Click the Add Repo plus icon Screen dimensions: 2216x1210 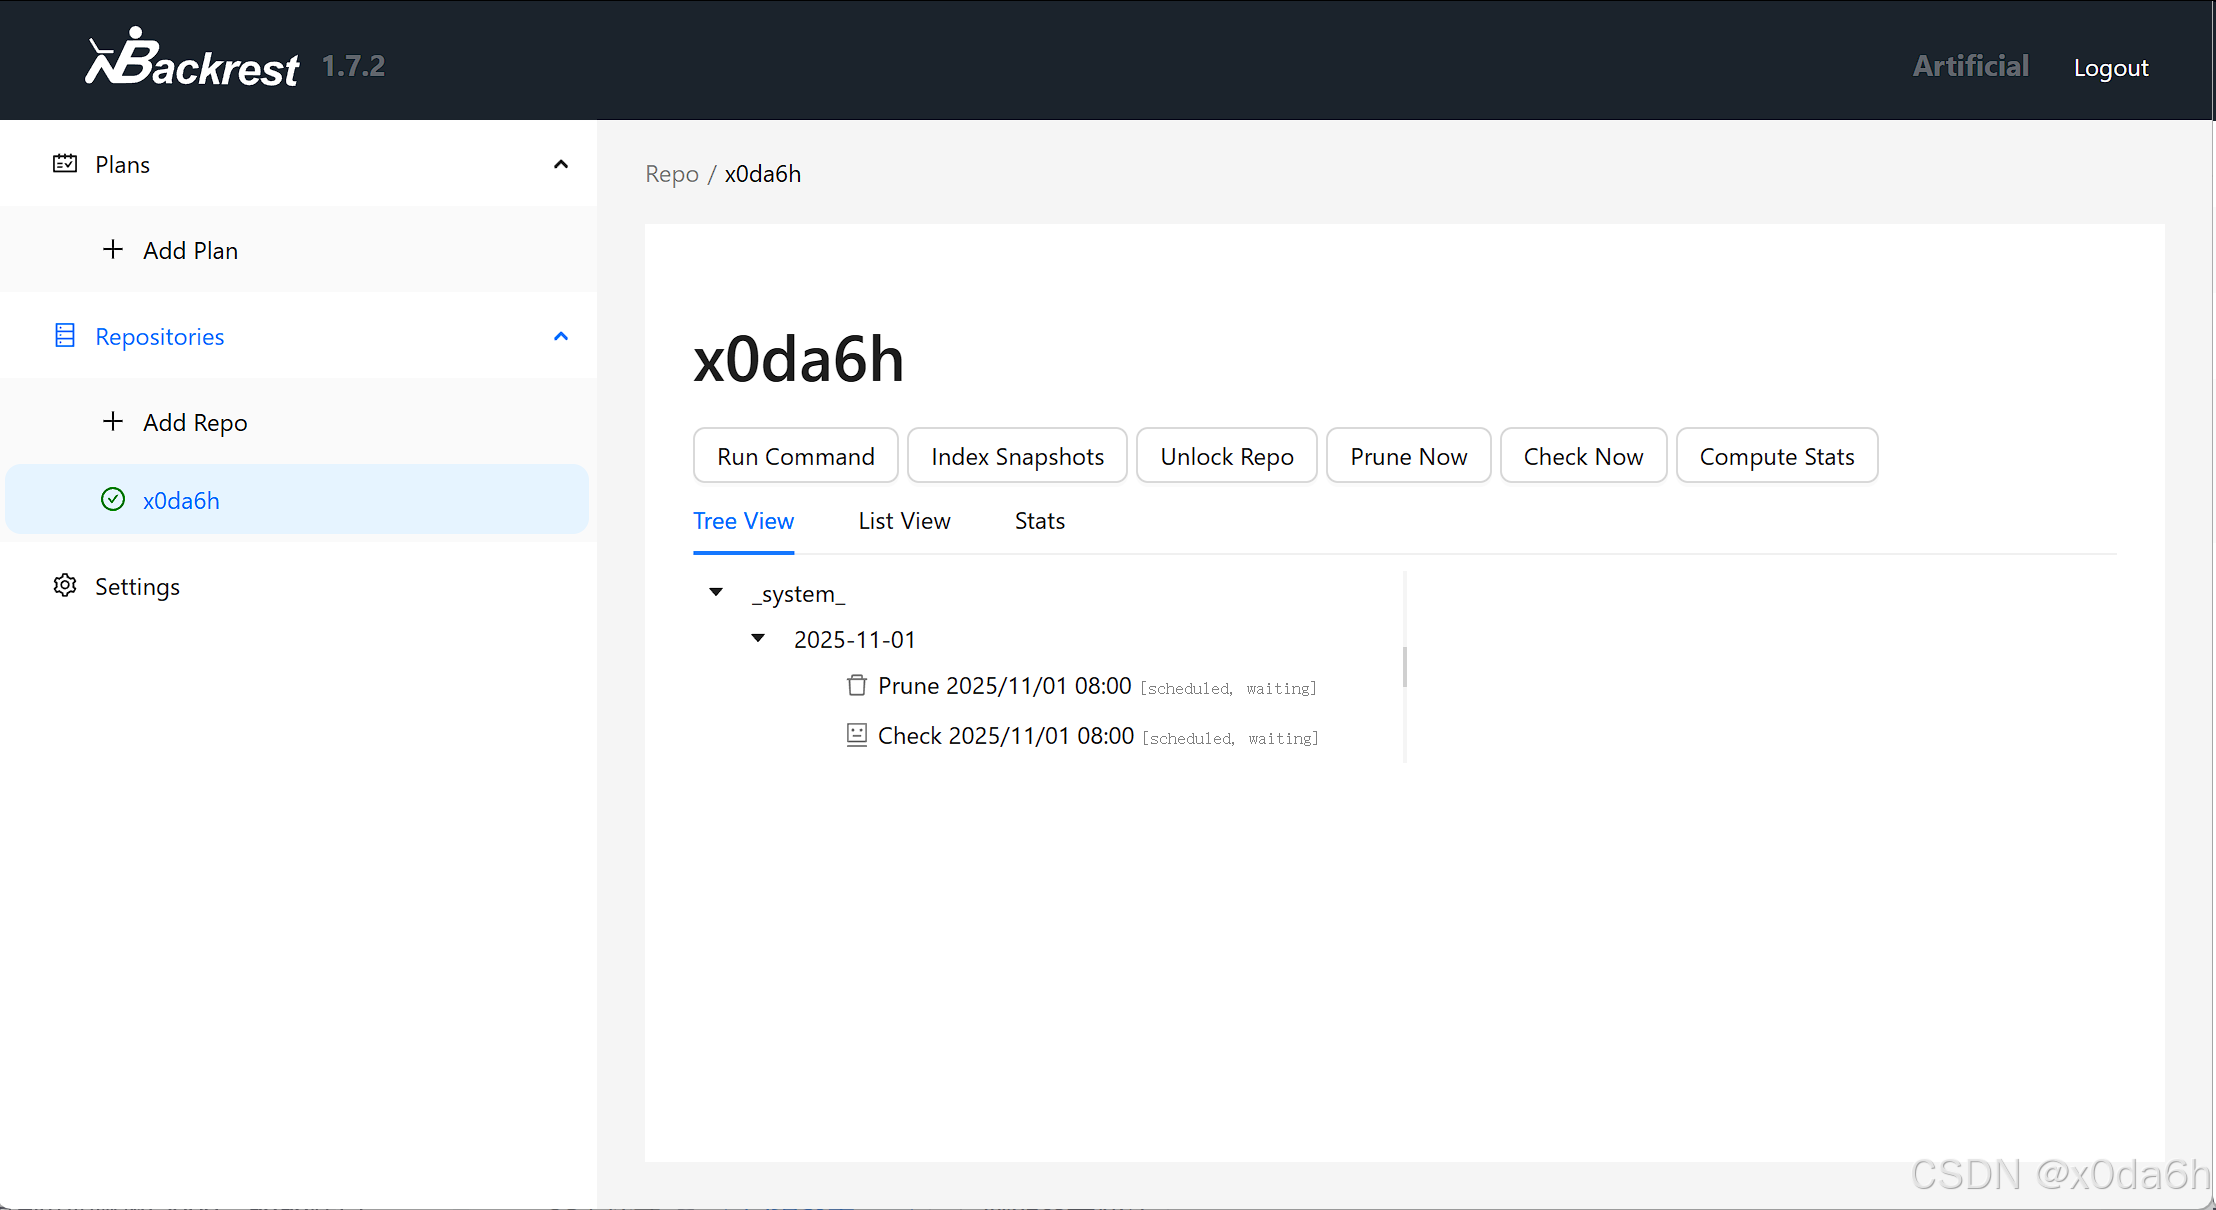[113, 422]
